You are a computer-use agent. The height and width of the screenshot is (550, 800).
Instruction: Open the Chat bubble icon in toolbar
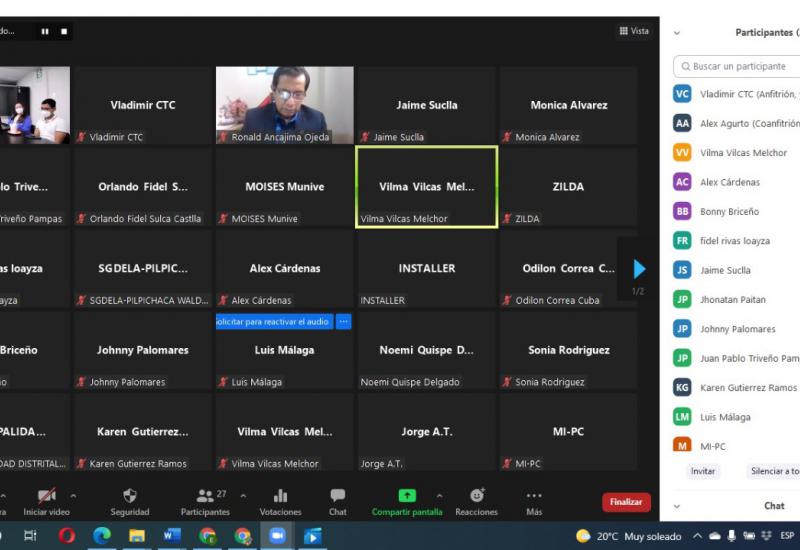pyautogui.click(x=338, y=496)
